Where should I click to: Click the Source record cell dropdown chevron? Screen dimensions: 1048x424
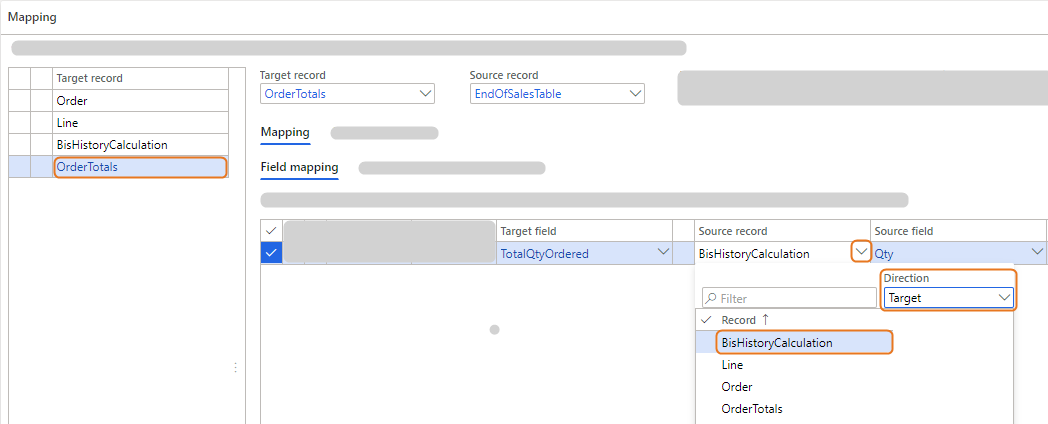click(x=860, y=252)
